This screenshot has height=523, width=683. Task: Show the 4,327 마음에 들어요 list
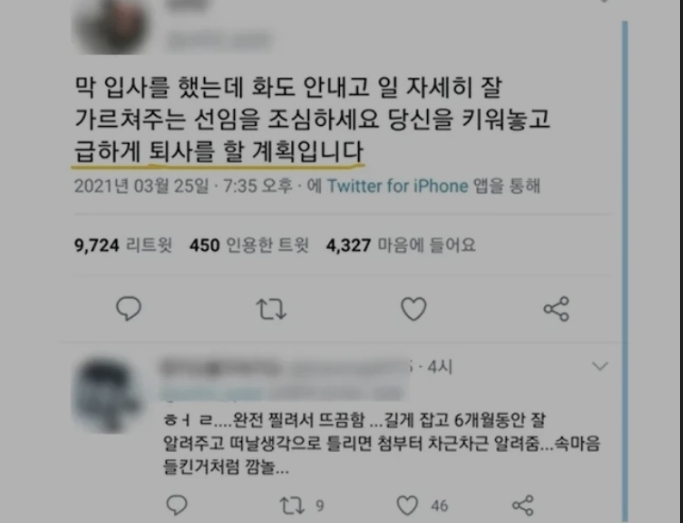pos(401,245)
